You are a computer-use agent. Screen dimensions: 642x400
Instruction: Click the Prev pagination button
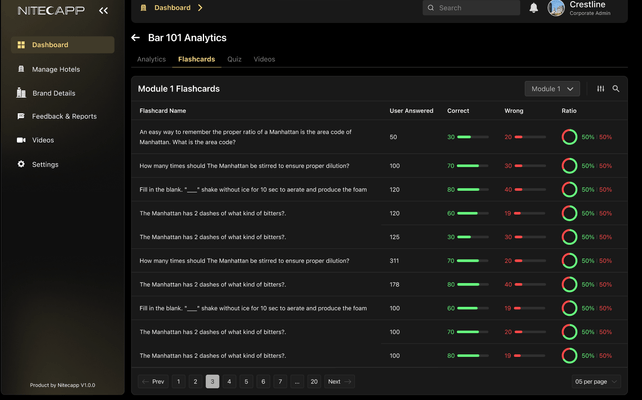pos(153,381)
